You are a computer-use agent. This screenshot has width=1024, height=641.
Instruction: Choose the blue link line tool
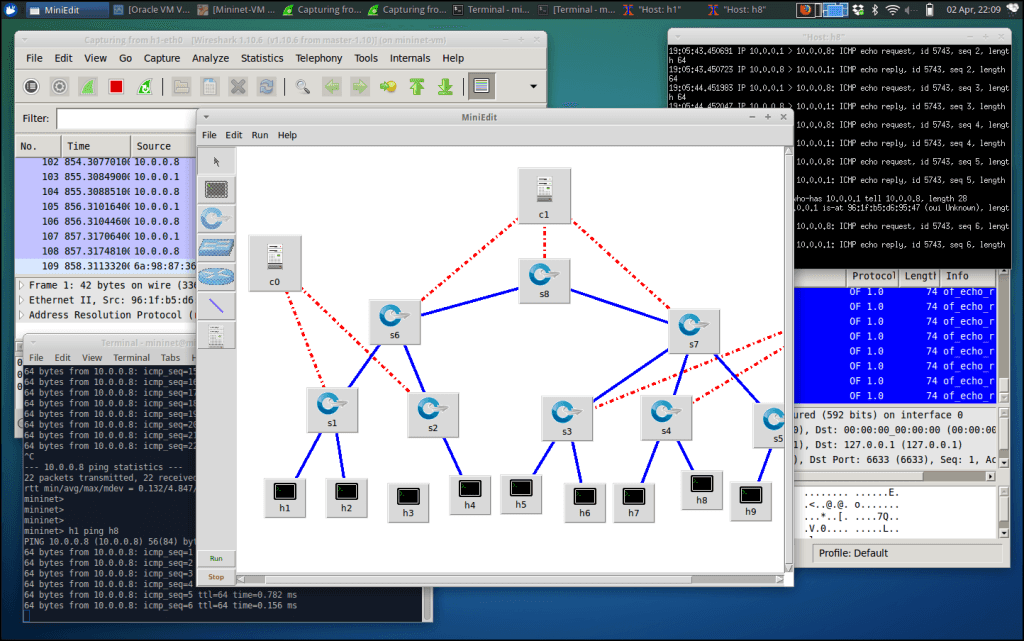coord(216,305)
